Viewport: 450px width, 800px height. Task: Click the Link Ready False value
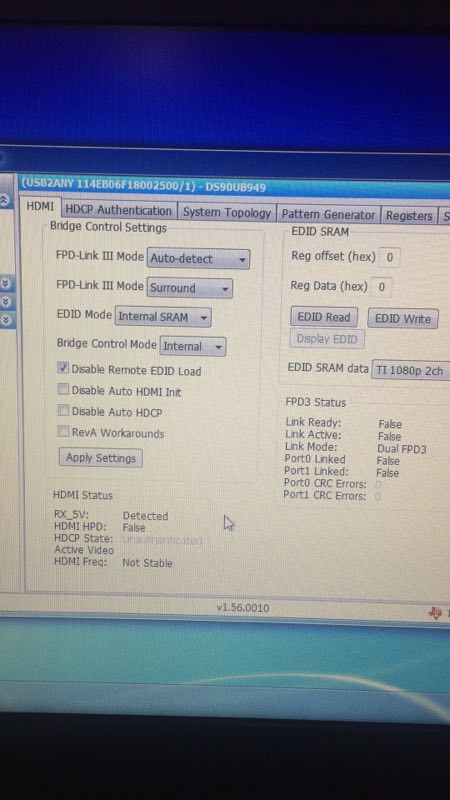click(x=390, y=424)
